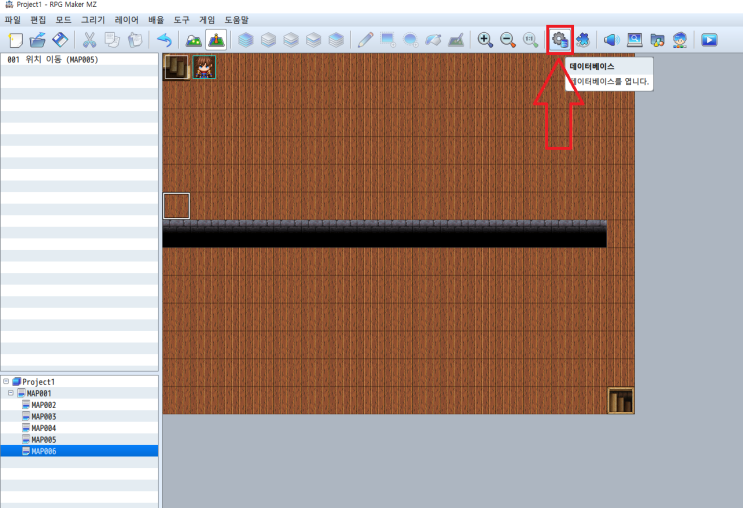The width and height of the screenshot is (743, 508).
Task: Open the 모드 menu
Action: (63, 20)
